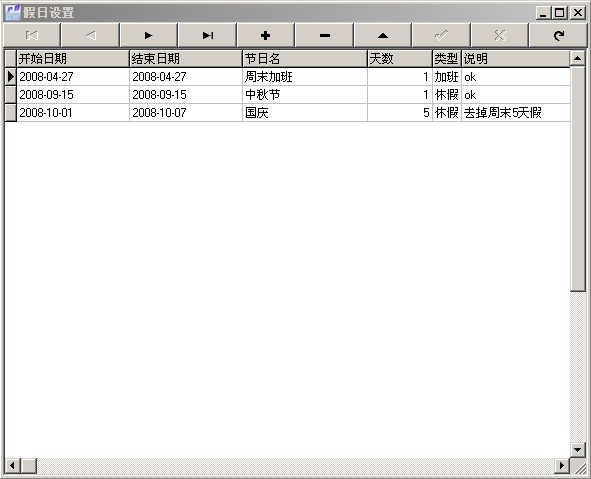
Task: Click vertical scrollbar down arrow
Action: point(577,449)
